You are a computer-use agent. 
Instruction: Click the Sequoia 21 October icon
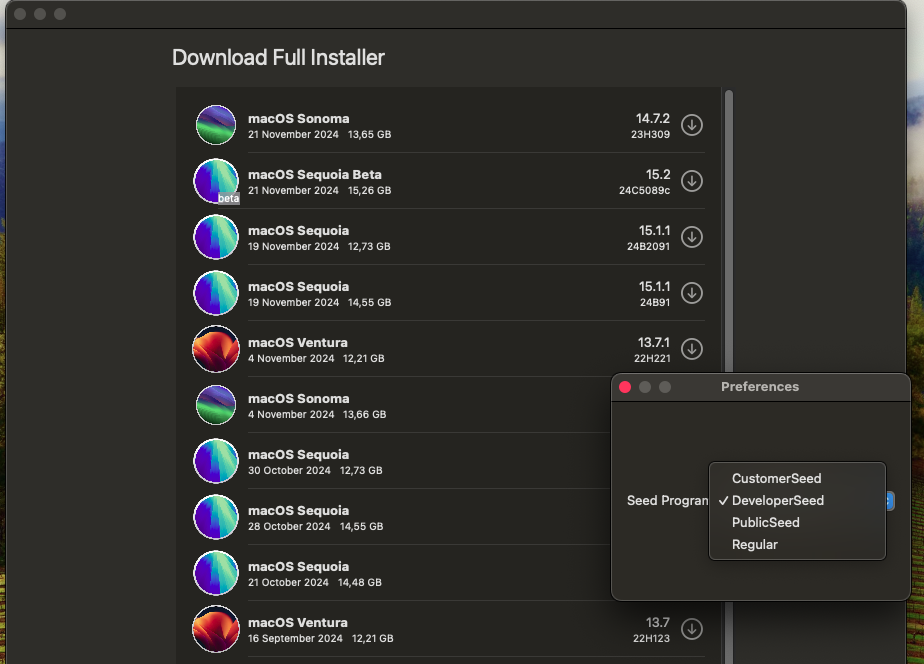(216, 573)
